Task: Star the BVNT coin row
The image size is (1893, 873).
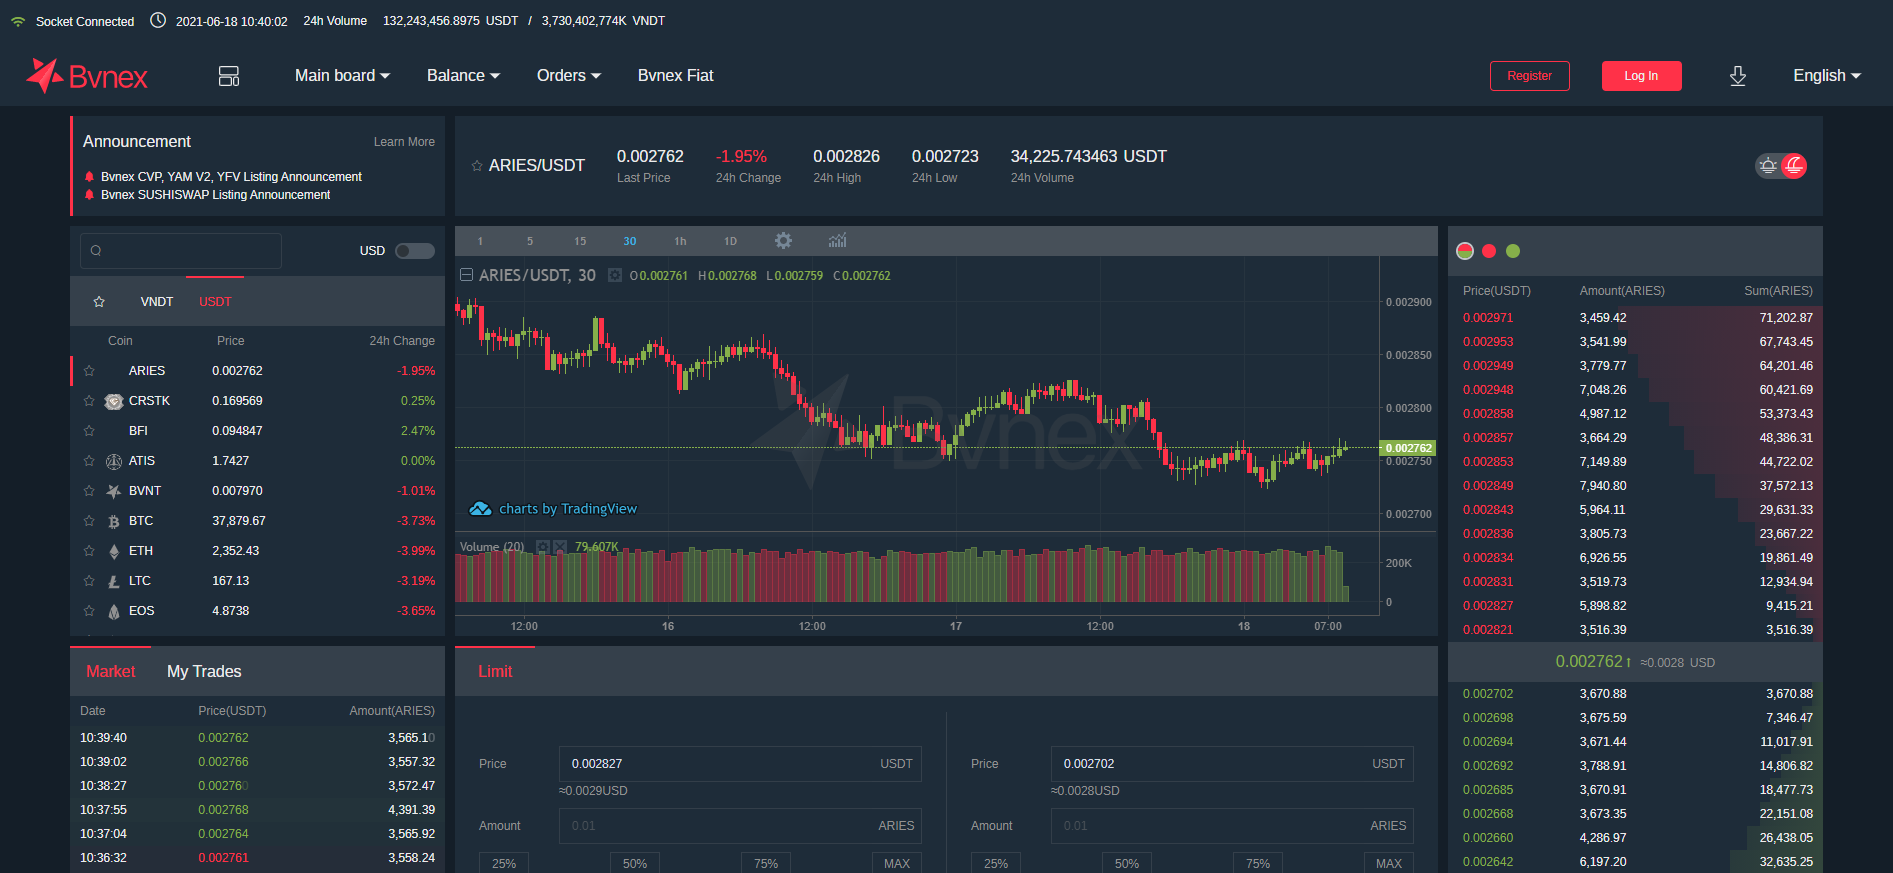Action: pyautogui.click(x=89, y=491)
